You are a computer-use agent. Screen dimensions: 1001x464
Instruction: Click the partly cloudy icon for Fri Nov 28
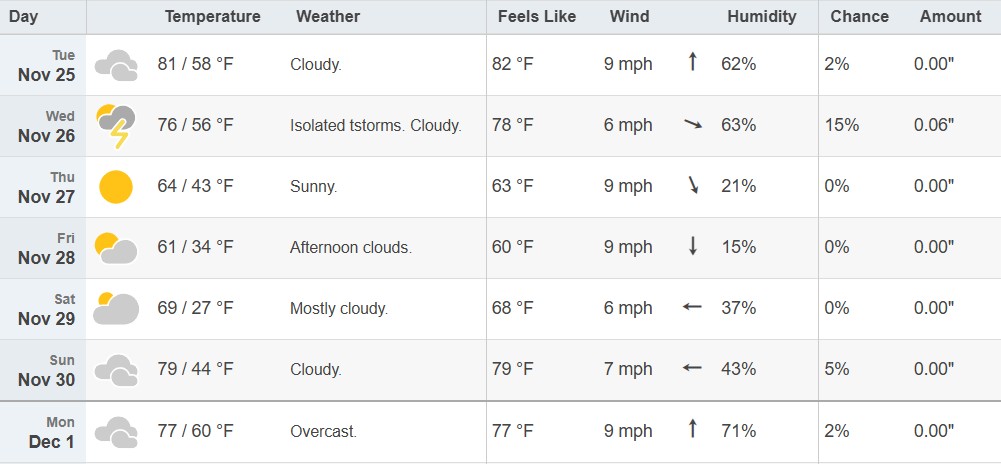click(116, 247)
